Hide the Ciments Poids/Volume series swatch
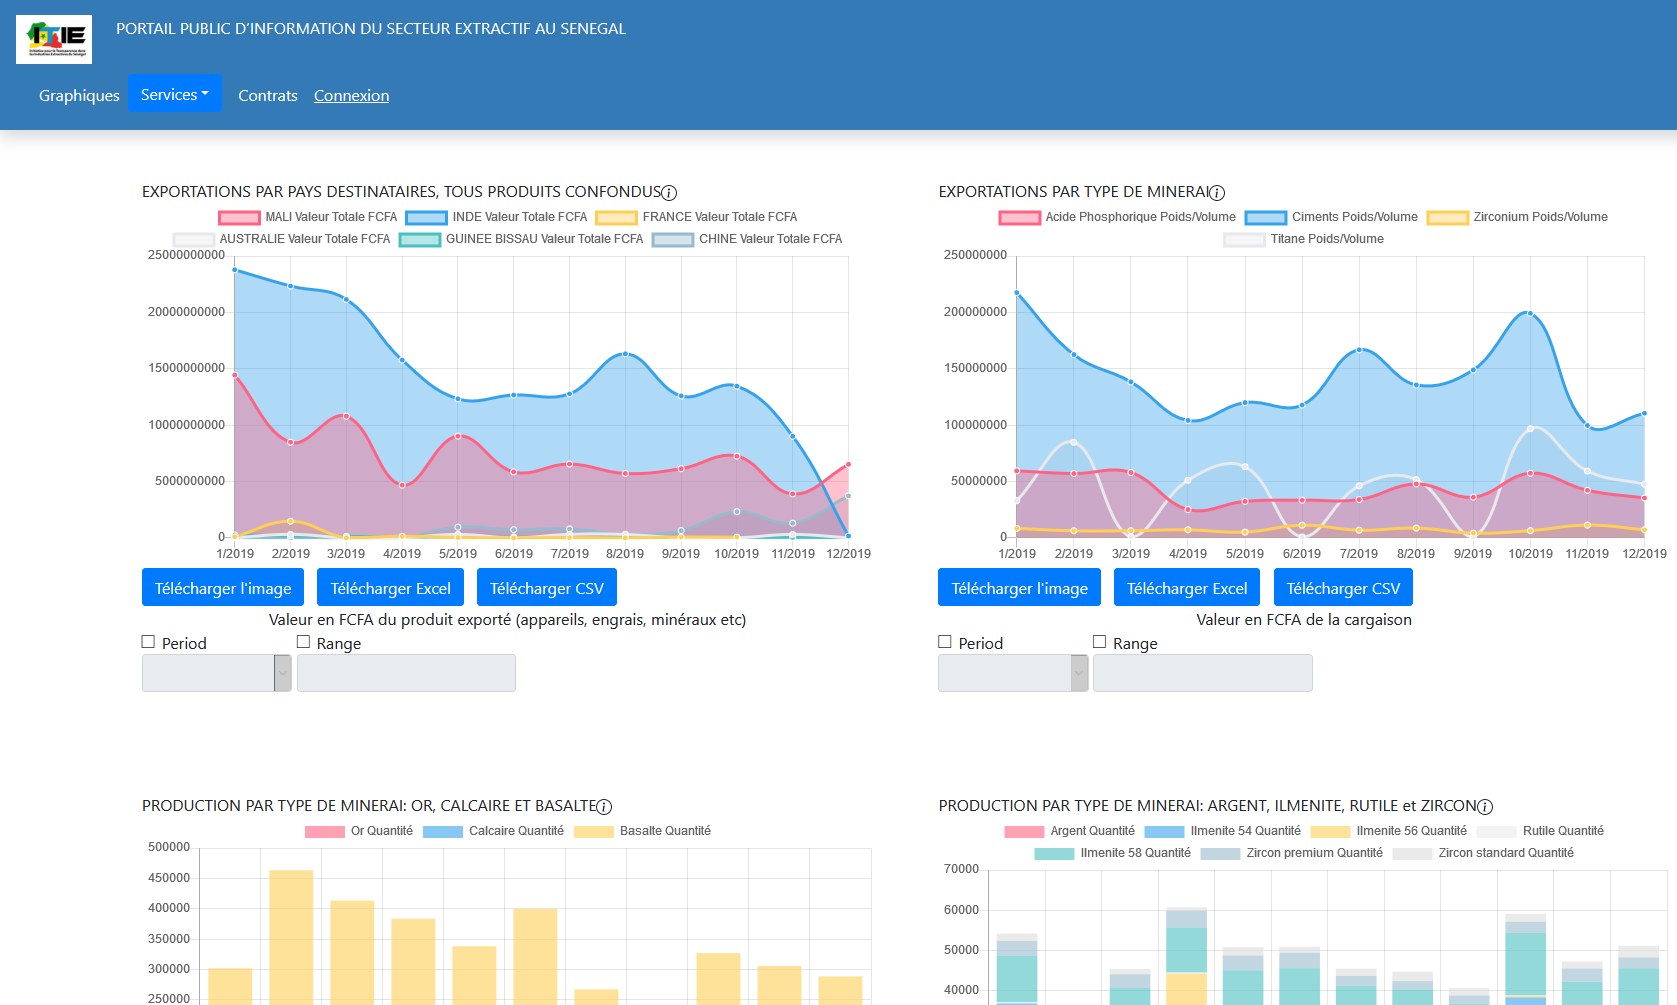 1265,217
